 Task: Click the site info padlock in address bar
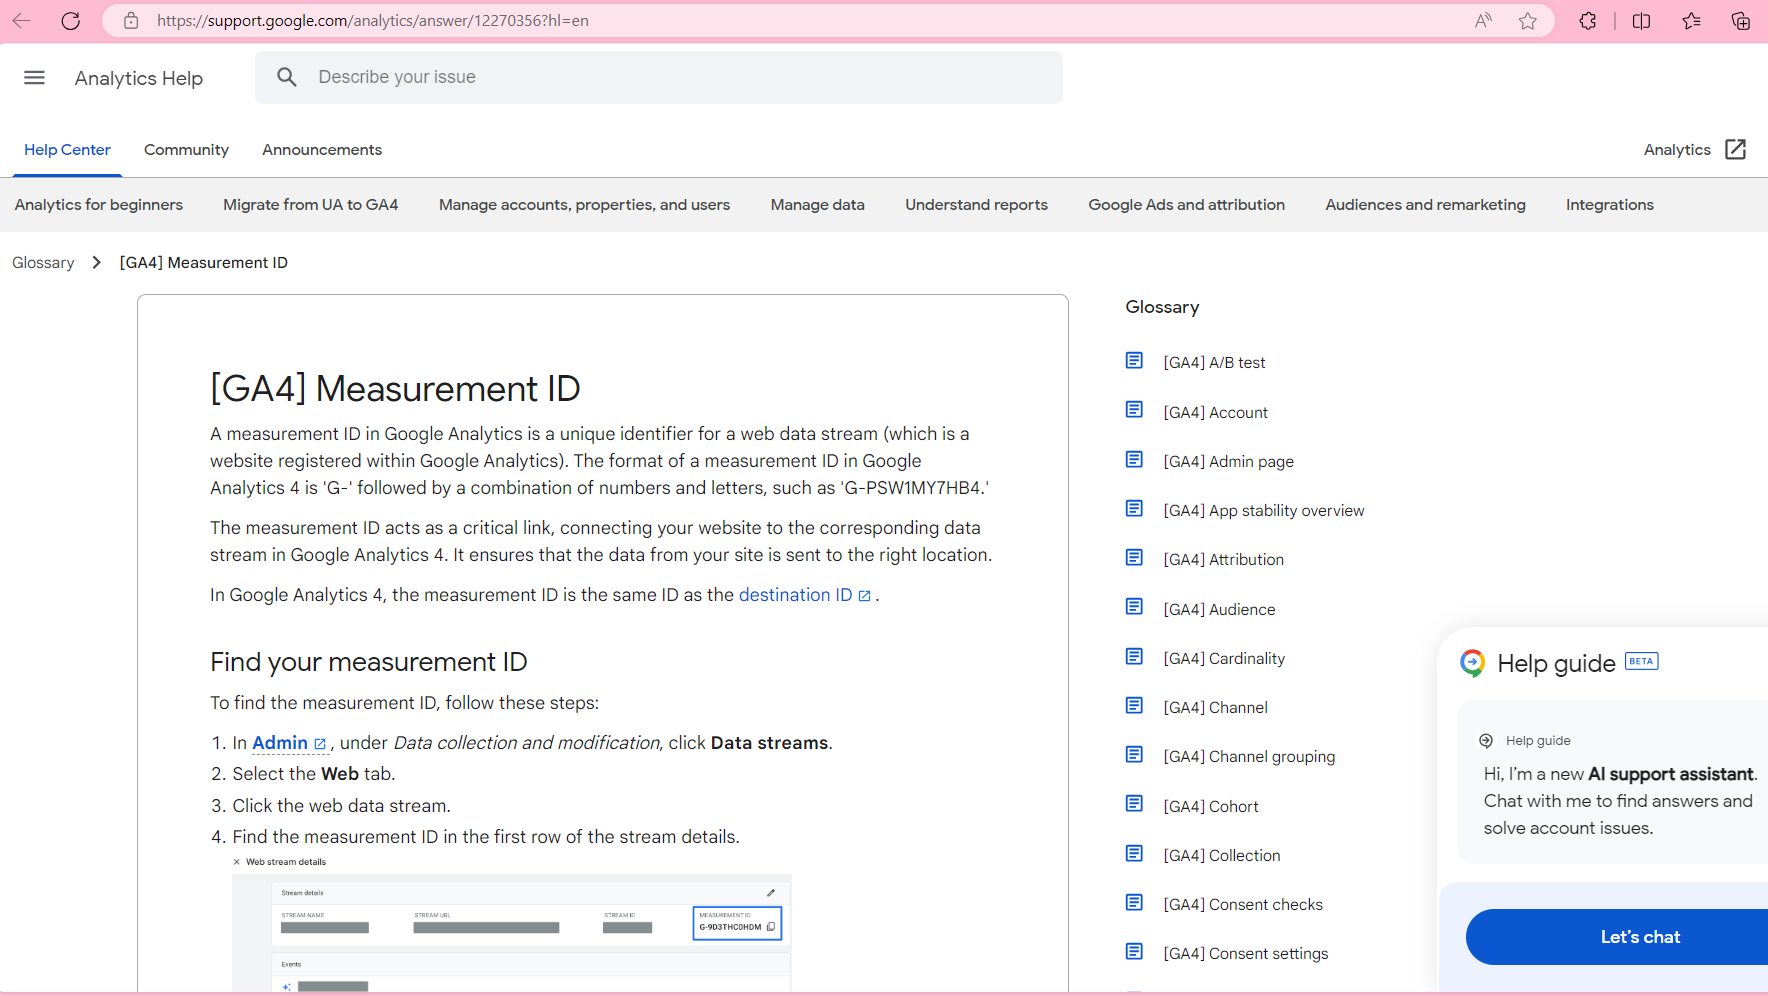[131, 20]
